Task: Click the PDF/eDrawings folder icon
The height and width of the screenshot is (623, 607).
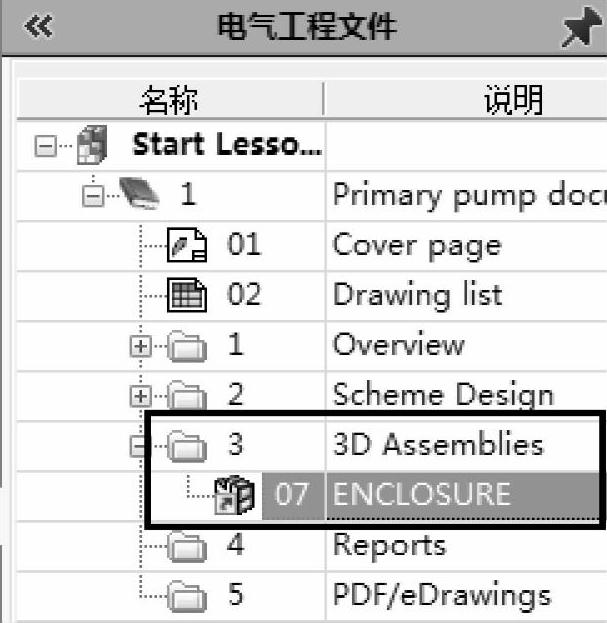Action: pos(186,597)
